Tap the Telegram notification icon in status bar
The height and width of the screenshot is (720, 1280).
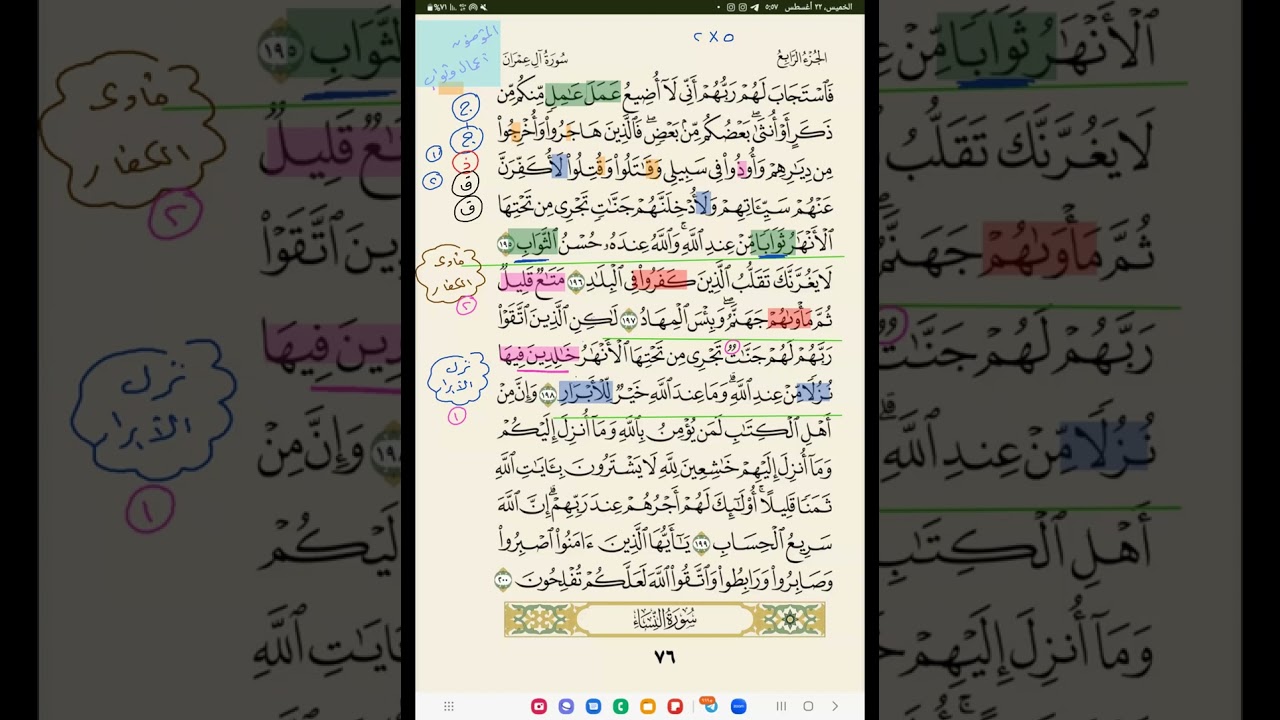tap(753, 7)
